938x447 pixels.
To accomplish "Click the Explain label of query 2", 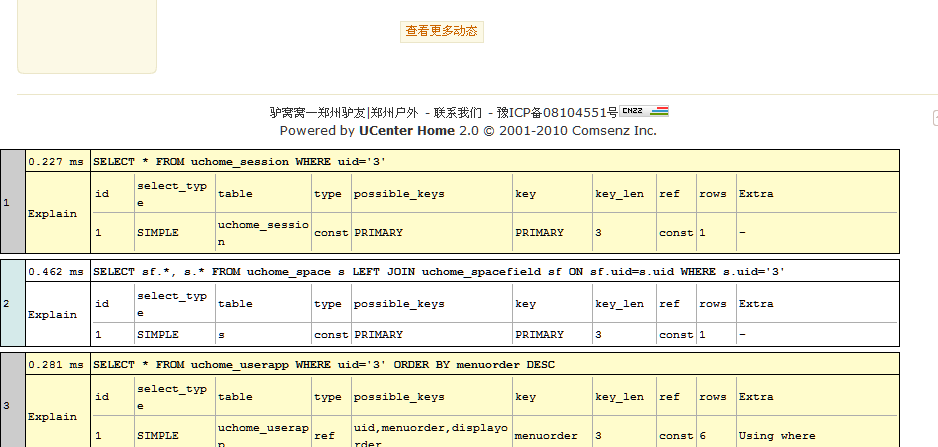I will 52,315.
